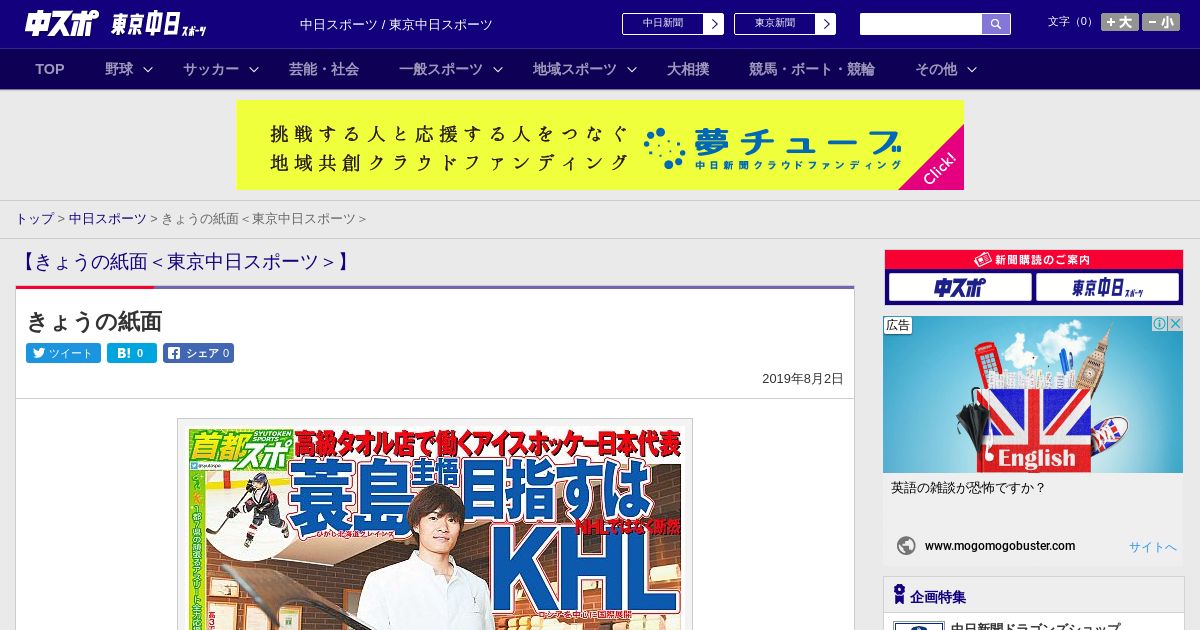Open the TOP navigation item
The image size is (1200, 630).
coord(50,69)
